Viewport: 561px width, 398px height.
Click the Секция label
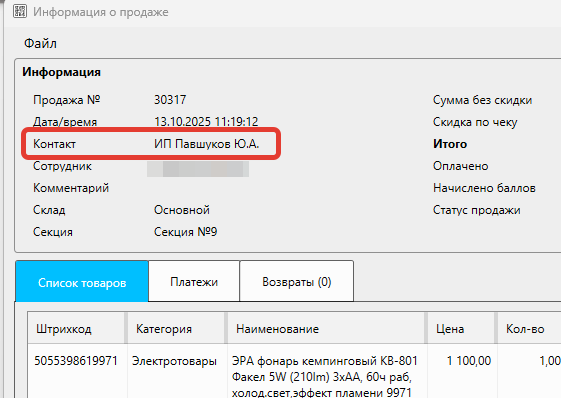(x=53, y=232)
